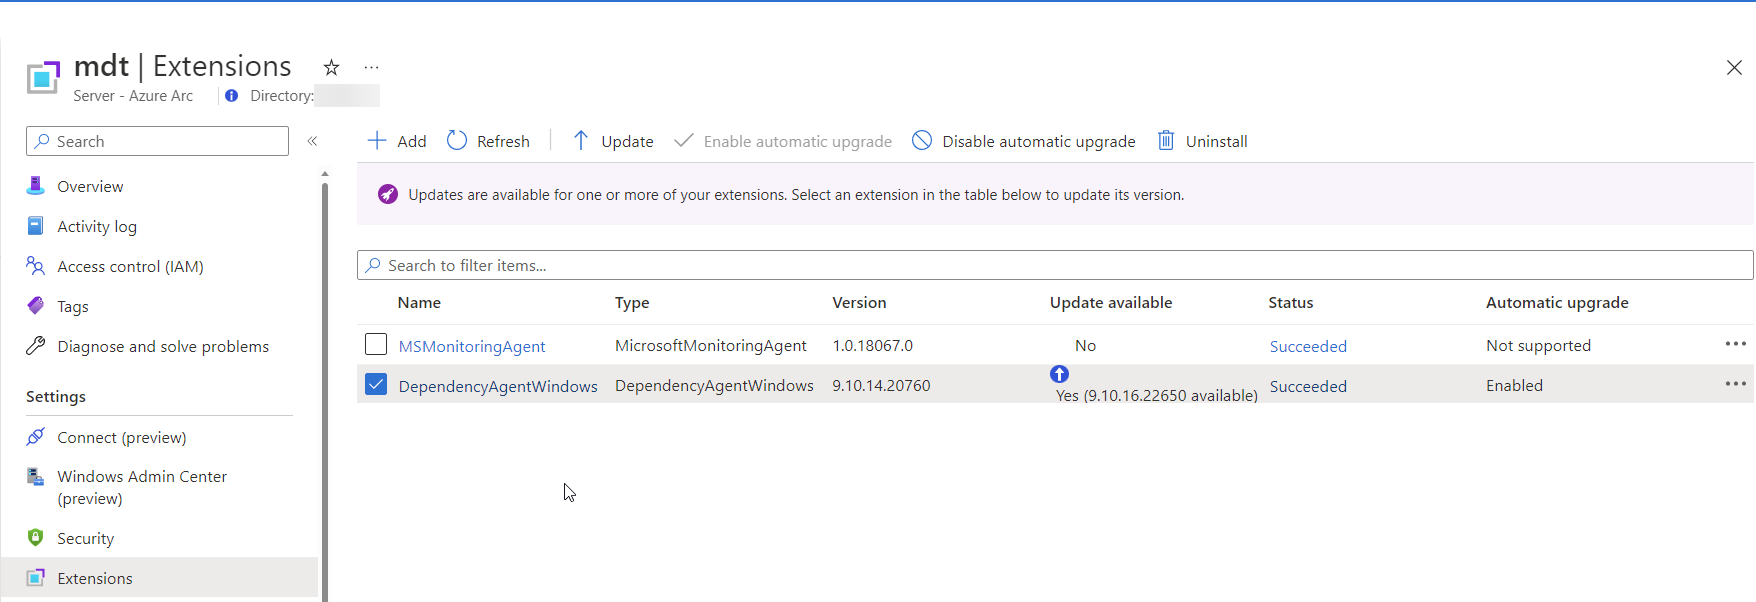Click Succeeded status for DependencyAgentWindows
Image resolution: width=1756 pixels, height=602 pixels.
click(1308, 386)
